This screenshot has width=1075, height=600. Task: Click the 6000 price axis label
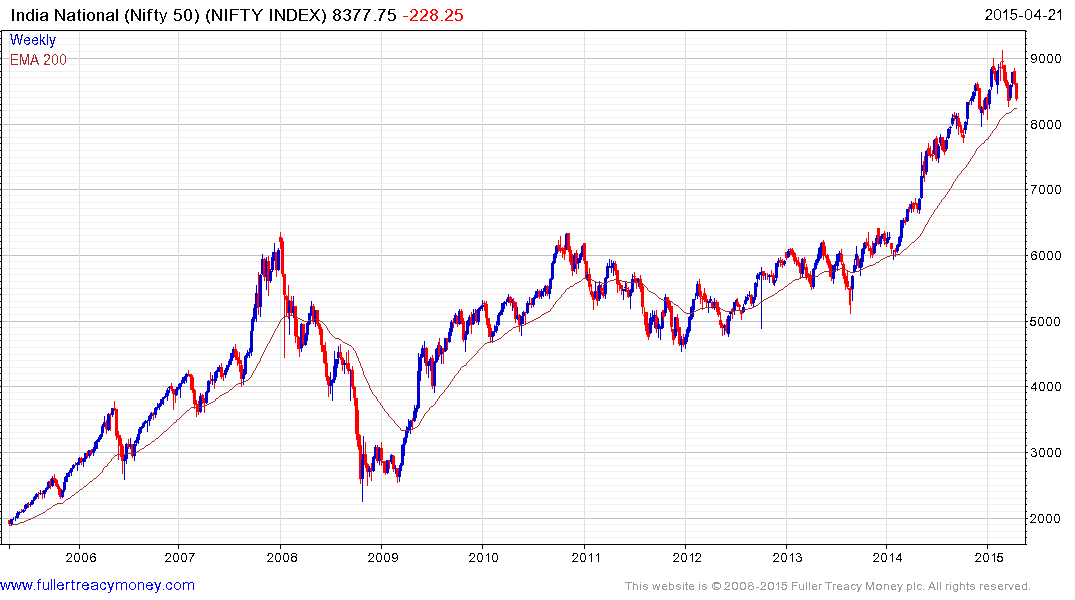pos(1046,255)
